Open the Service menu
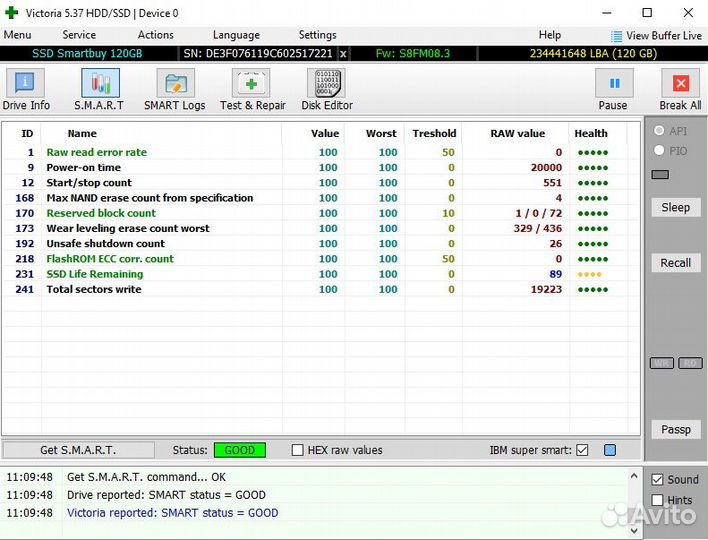Viewport: 708px width, 540px height. 79,35
